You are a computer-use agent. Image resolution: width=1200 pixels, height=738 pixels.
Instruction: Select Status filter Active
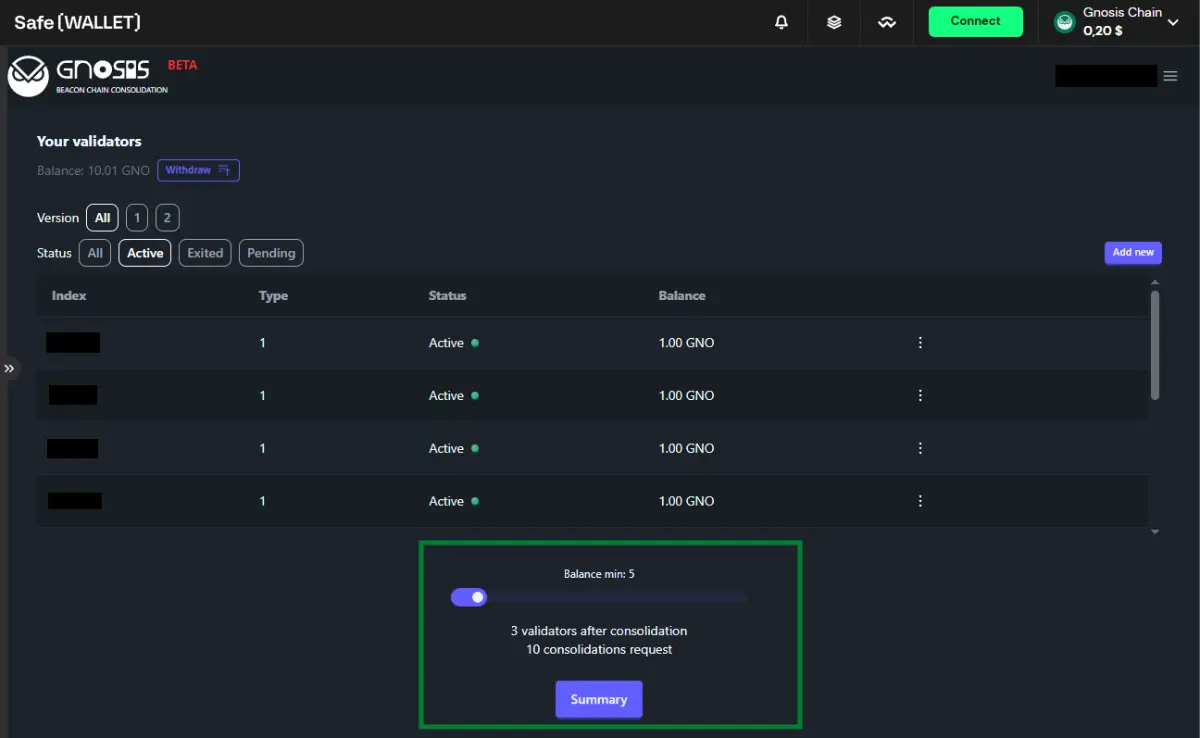click(x=145, y=253)
